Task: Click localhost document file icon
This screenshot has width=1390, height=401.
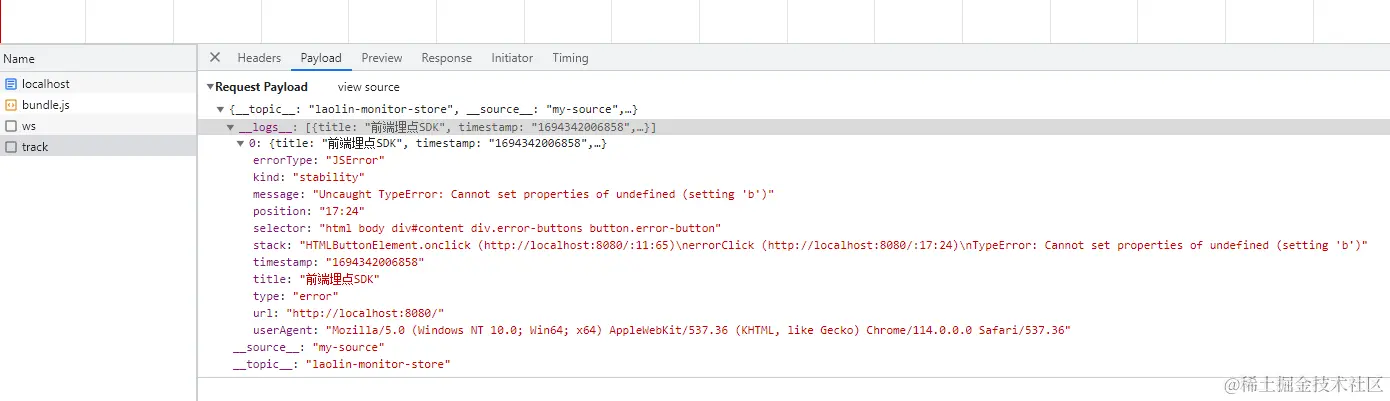Action: coord(11,84)
